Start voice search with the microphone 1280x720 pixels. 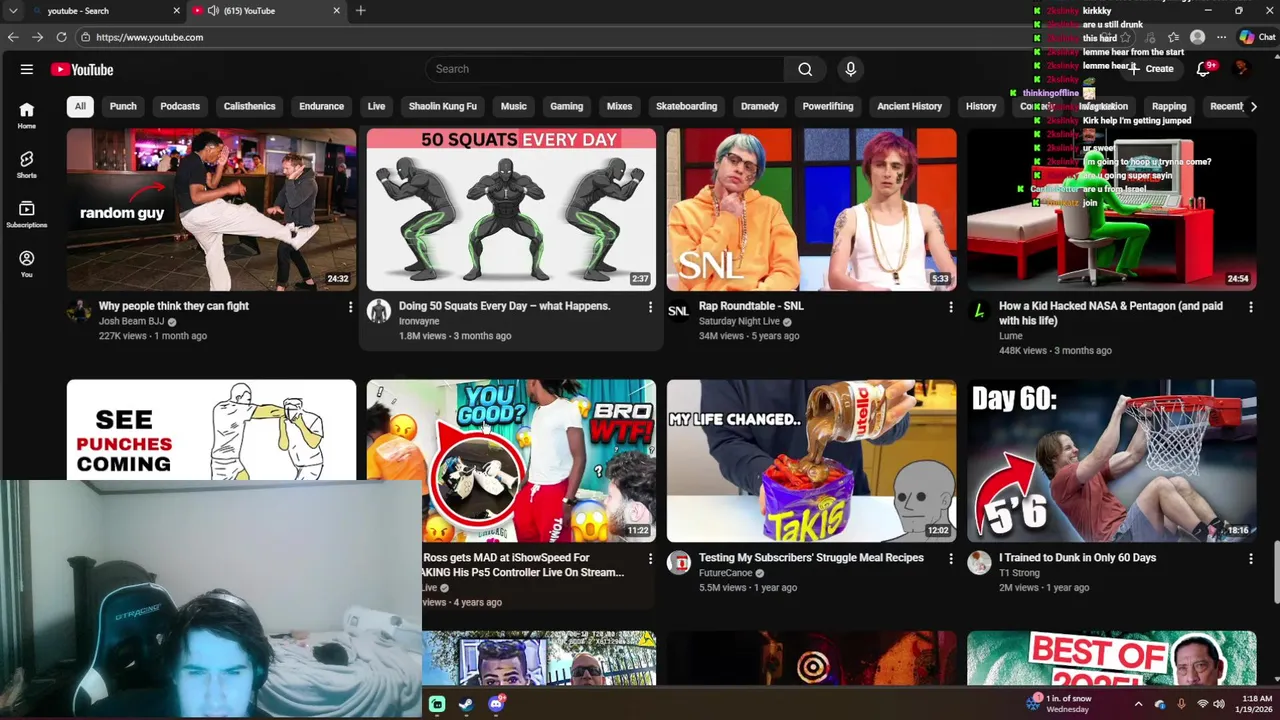[x=850, y=69]
